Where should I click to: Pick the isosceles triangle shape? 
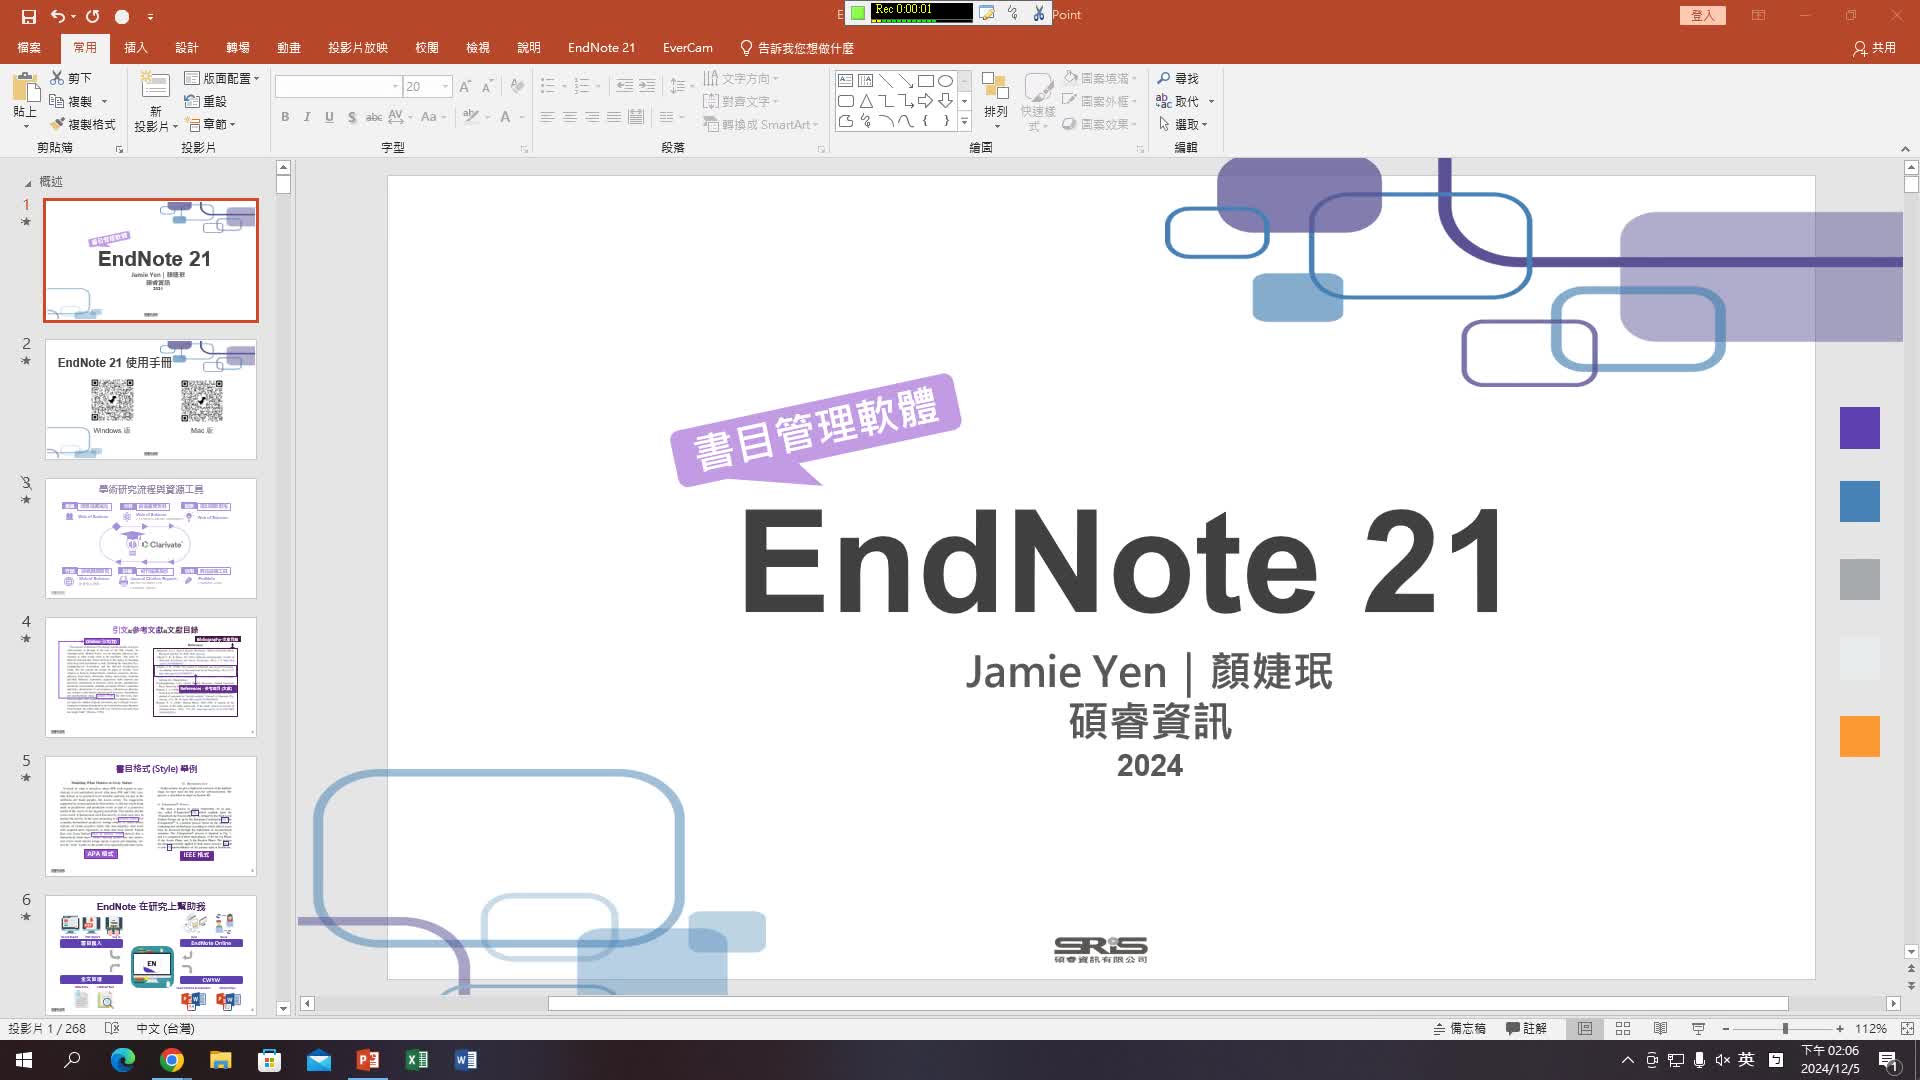[x=866, y=101]
